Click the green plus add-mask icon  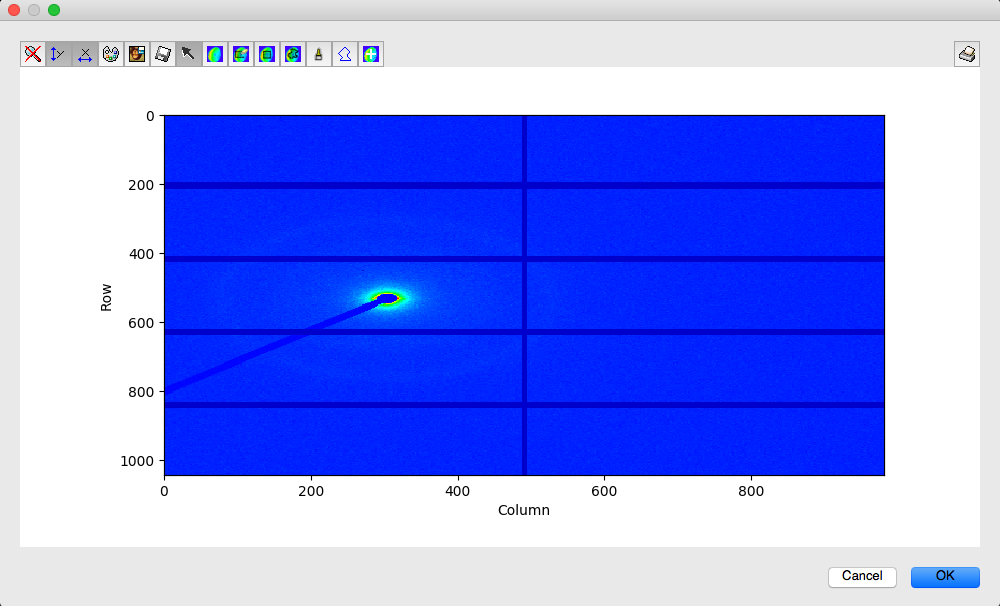pos(371,54)
